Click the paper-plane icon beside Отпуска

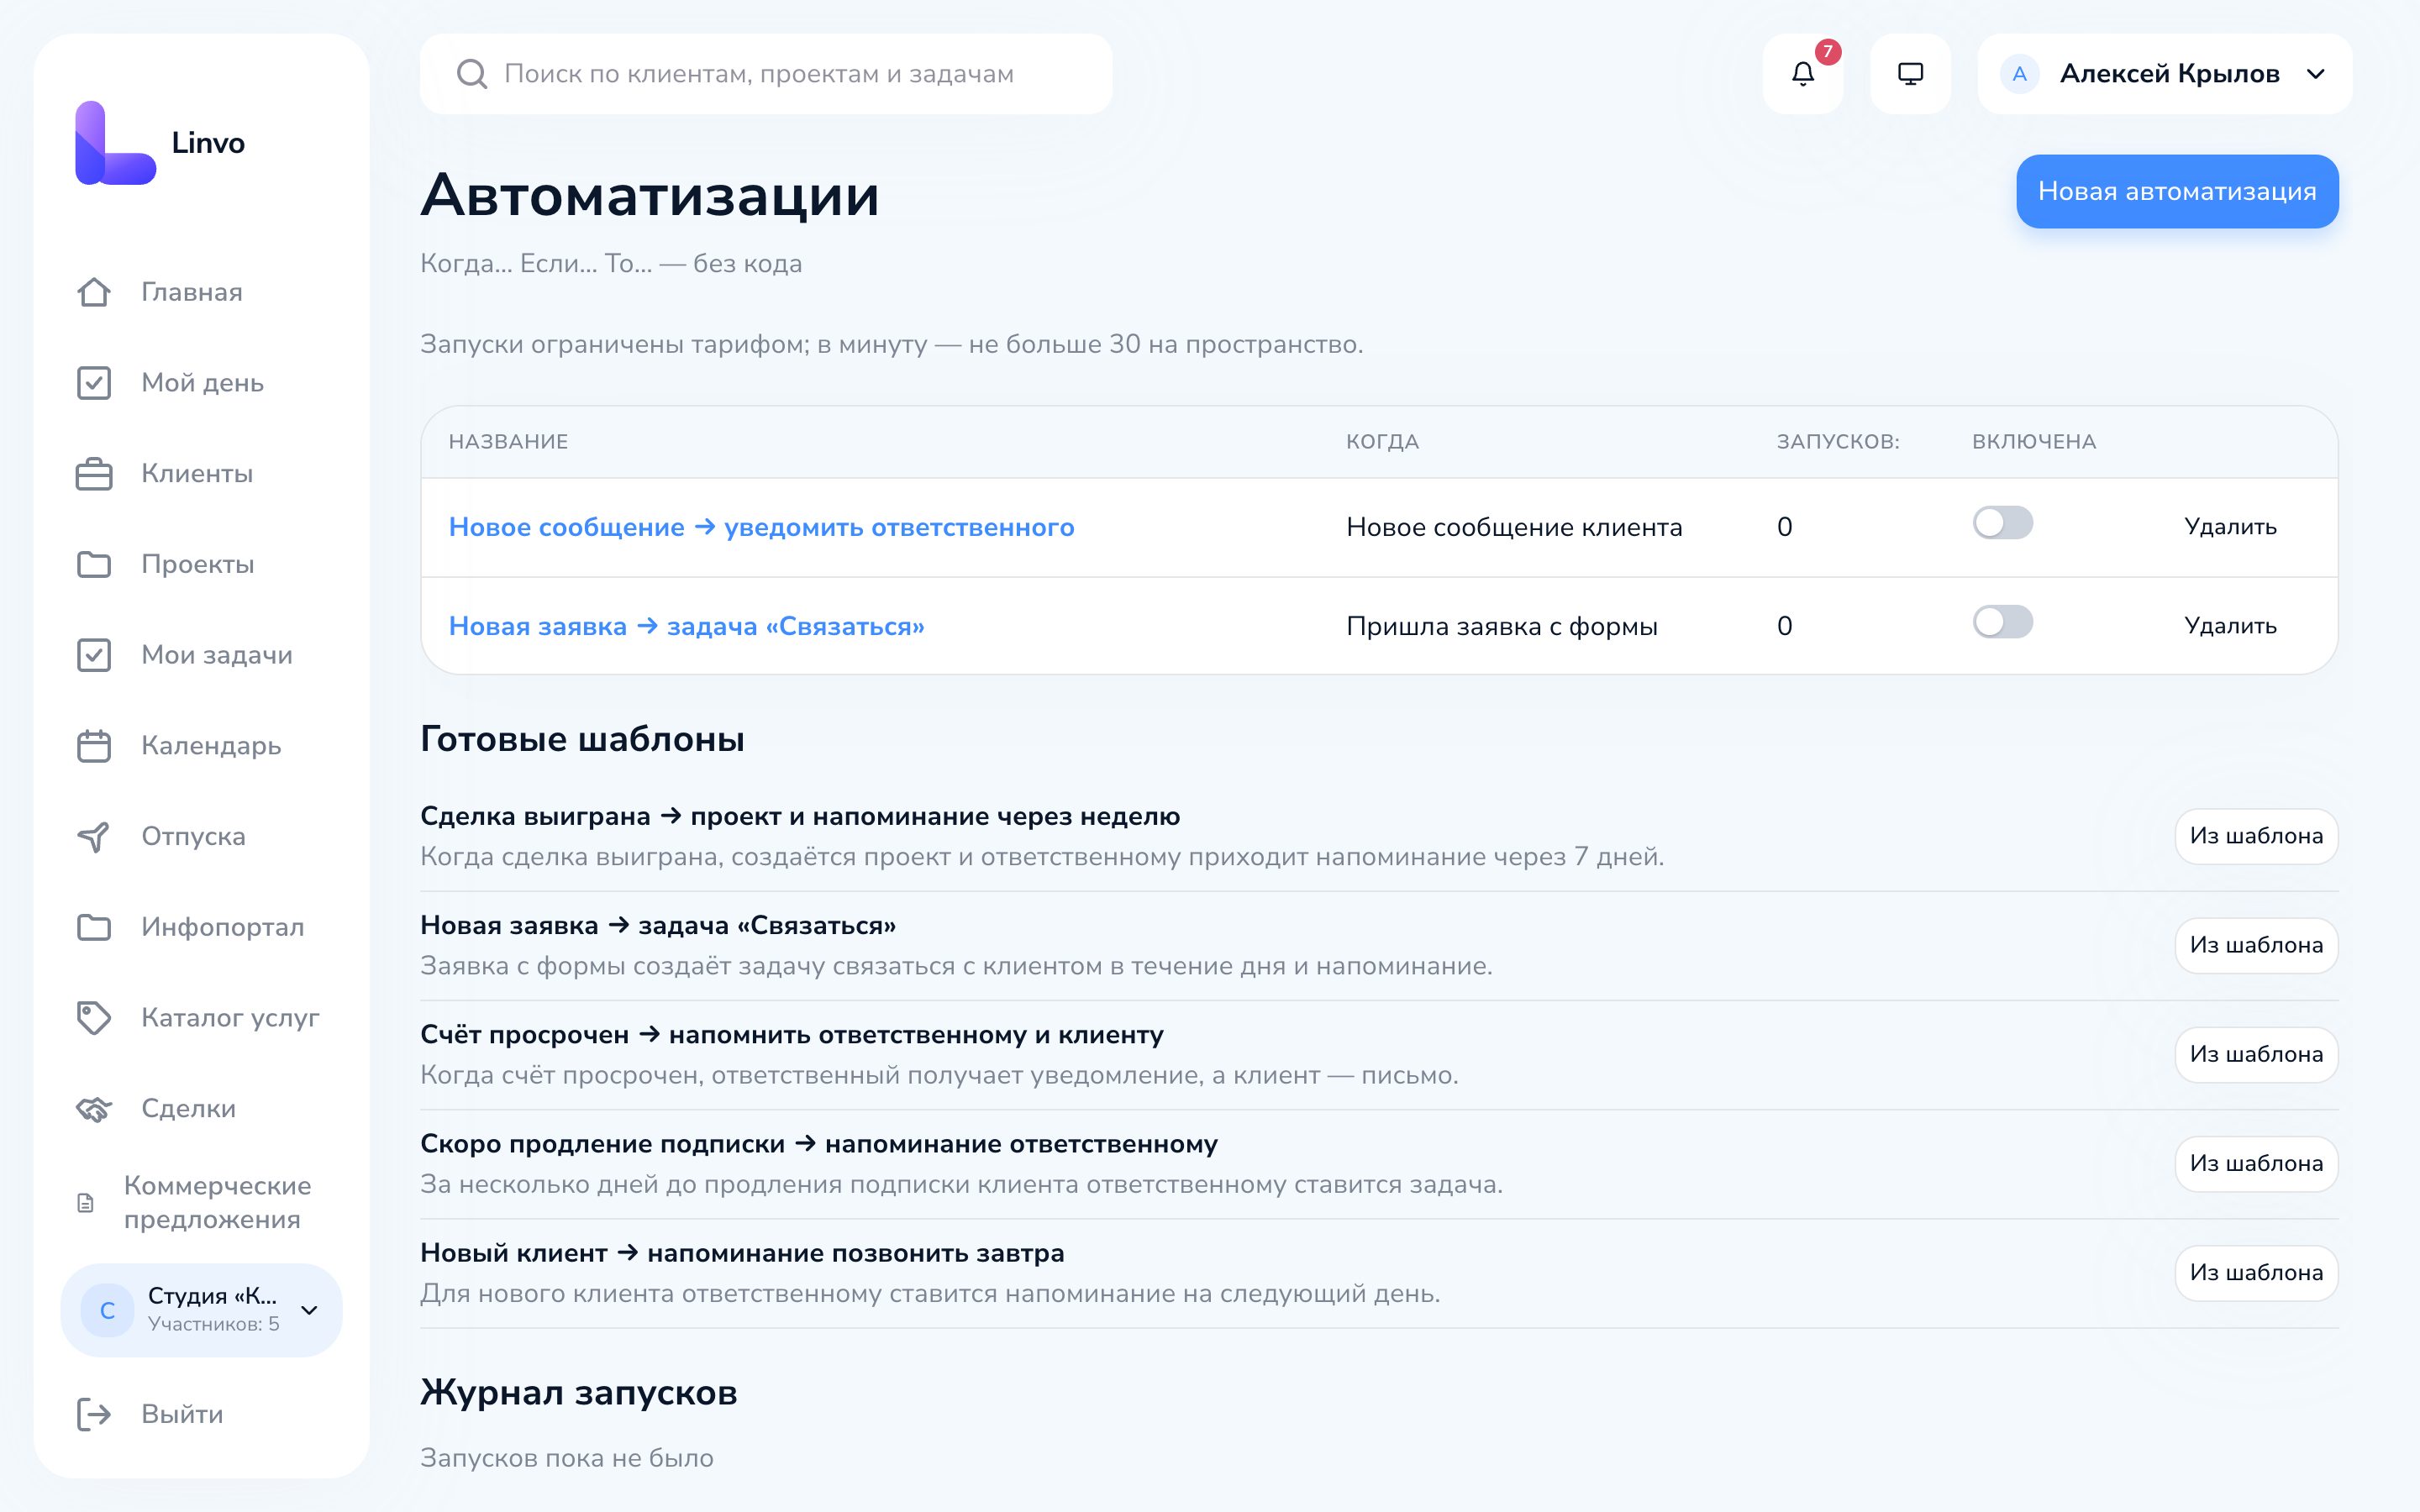click(x=94, y=836)
